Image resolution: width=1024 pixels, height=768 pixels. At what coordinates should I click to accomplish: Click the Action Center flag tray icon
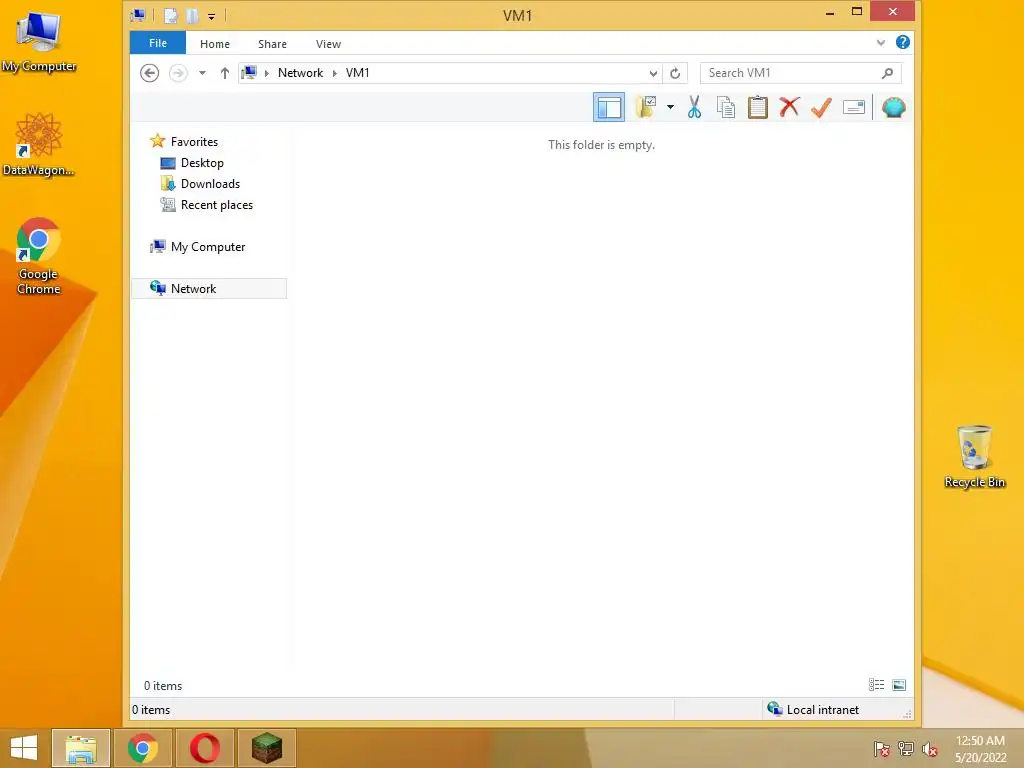[881, 749]
